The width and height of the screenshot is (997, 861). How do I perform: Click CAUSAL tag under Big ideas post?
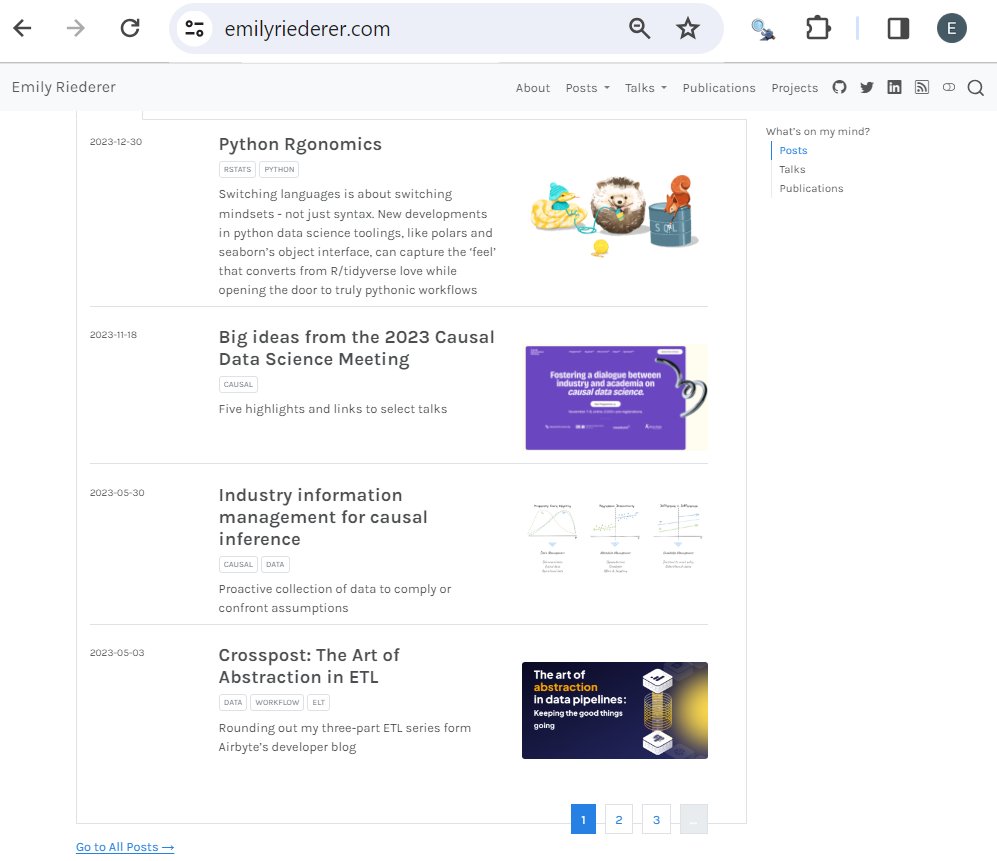238,384
